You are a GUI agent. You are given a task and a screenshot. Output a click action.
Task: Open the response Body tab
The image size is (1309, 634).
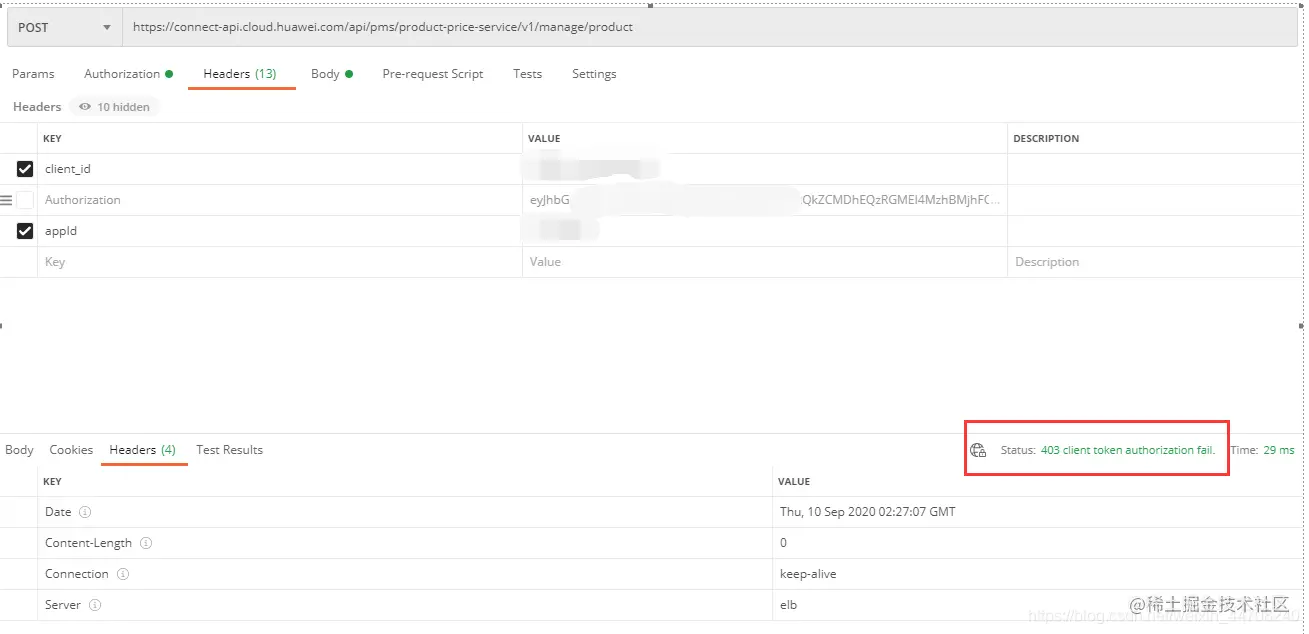pyautogui.click(x=19, y=450)
